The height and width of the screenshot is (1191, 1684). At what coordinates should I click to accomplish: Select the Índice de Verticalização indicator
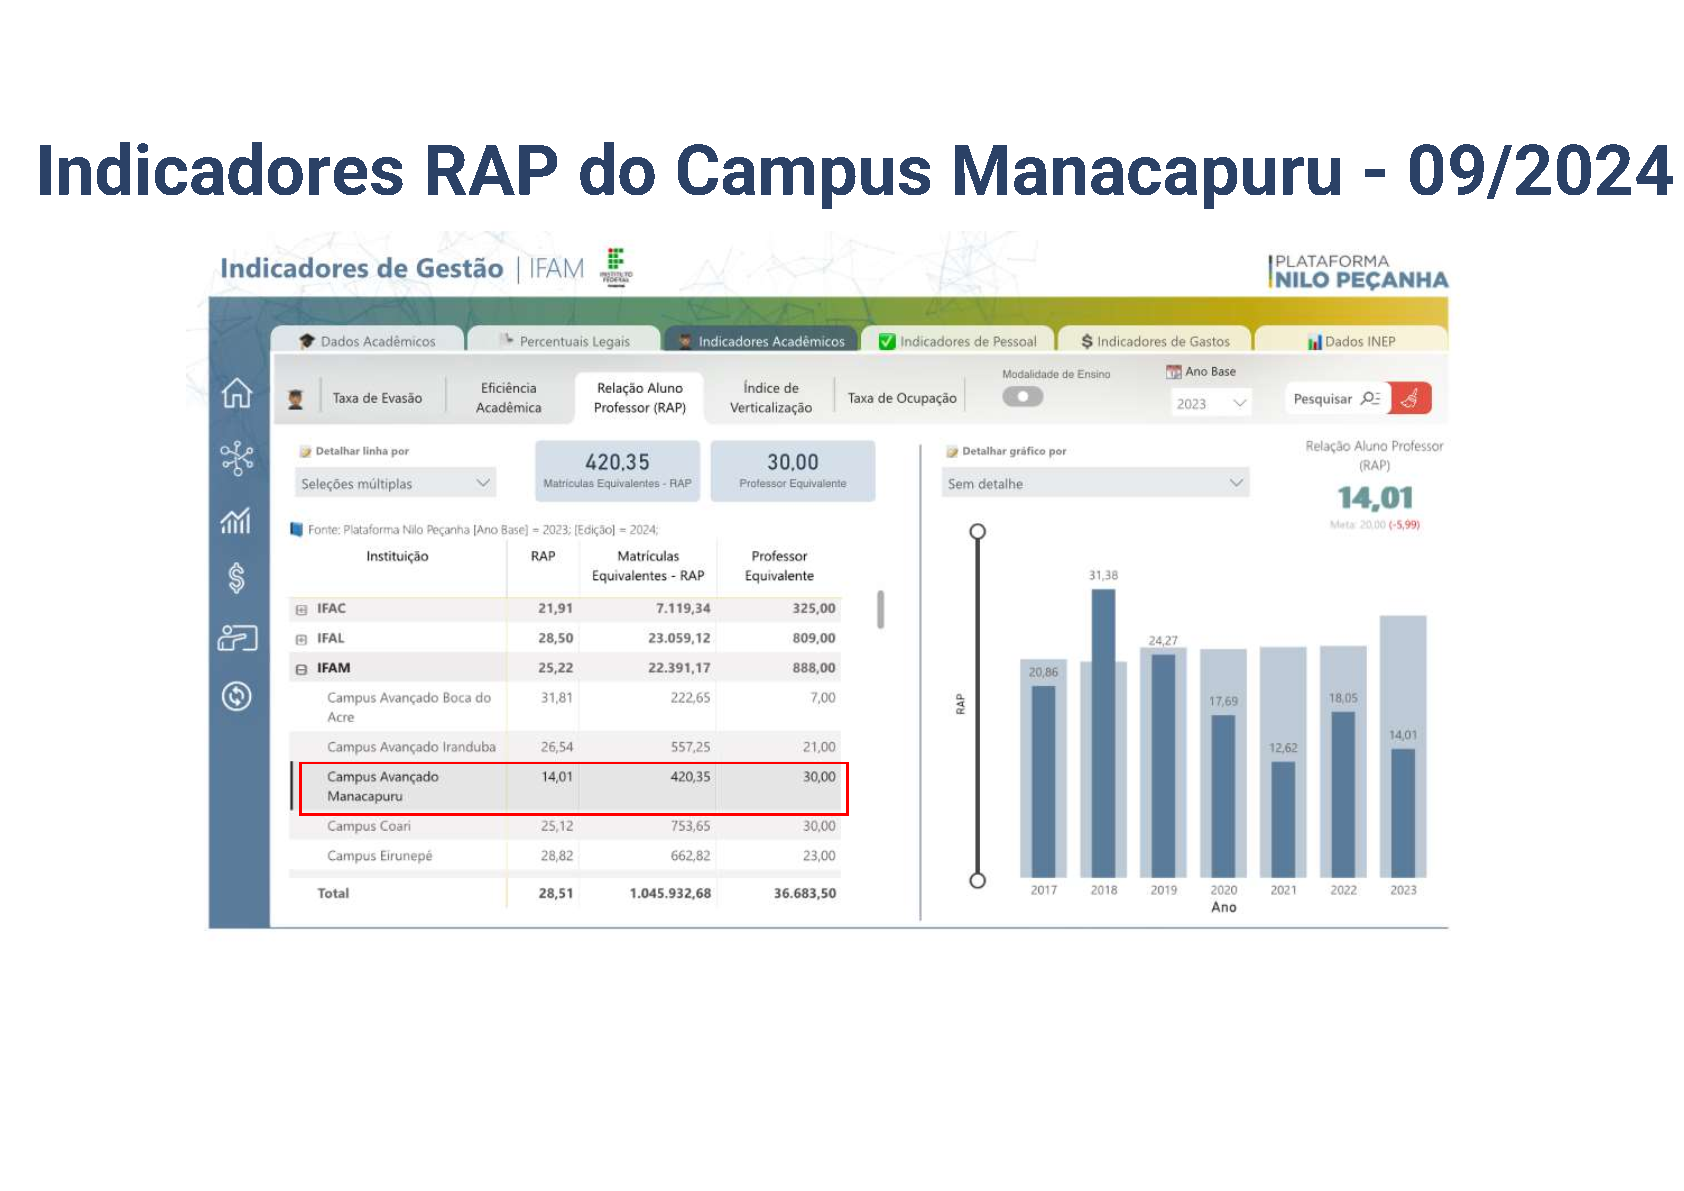click(x=770, y=398)
